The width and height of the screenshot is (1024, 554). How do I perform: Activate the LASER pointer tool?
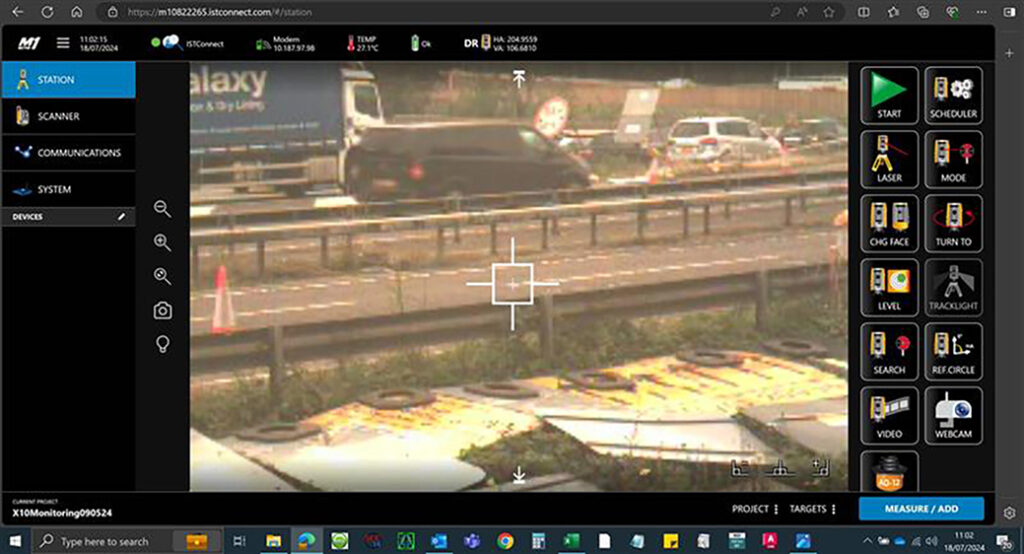pyautogui.click(x=889, y=159)
